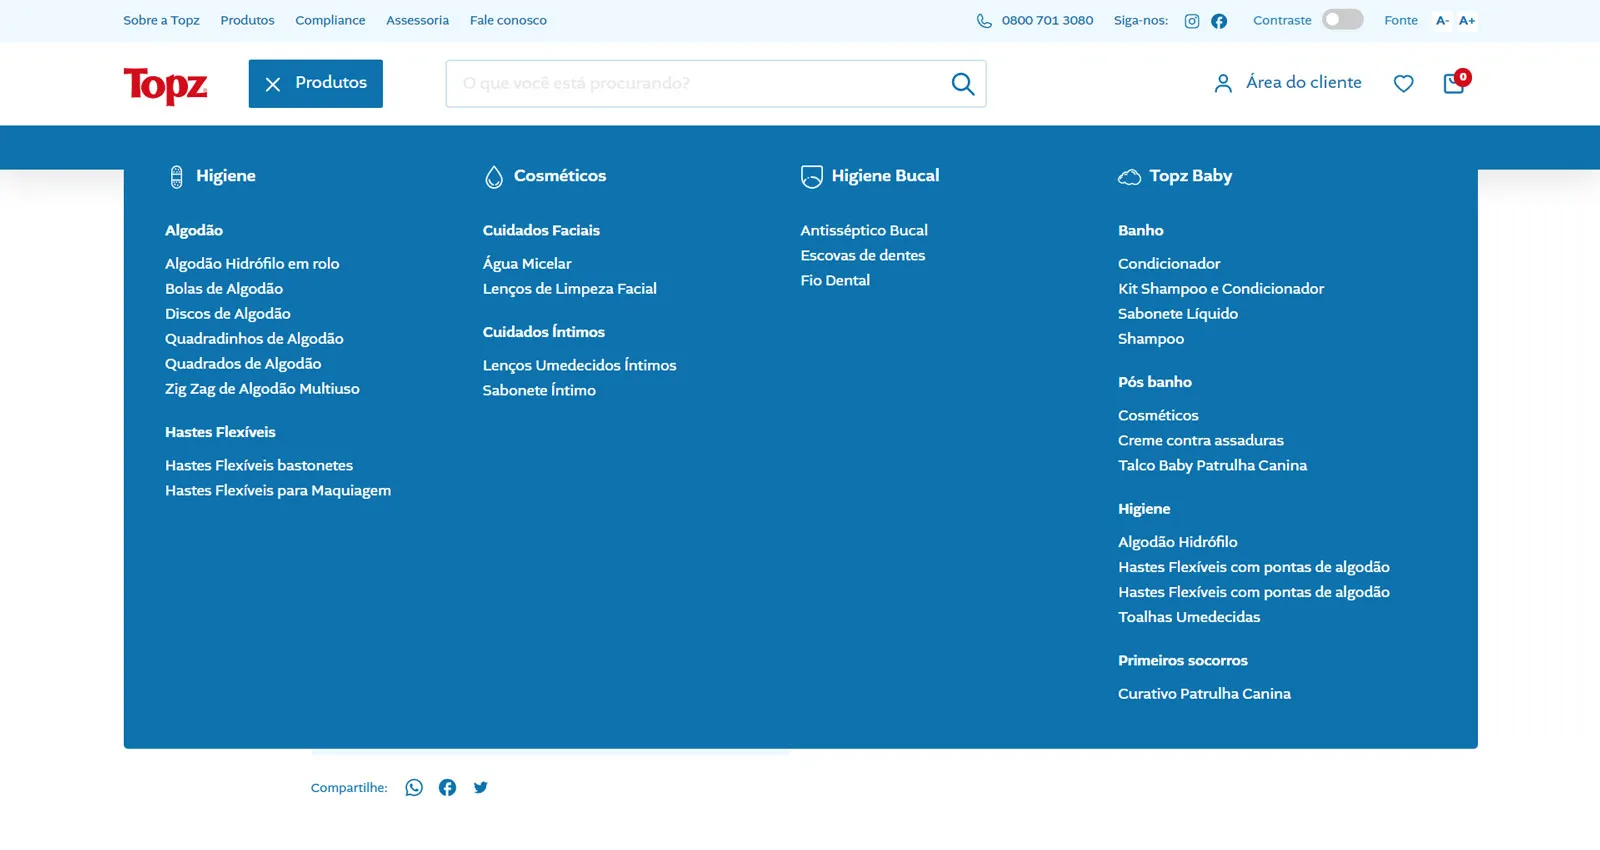The height and width of the screenshot is (850, 1600).
Task: Open Água Micelar
Action: point(527,264)
